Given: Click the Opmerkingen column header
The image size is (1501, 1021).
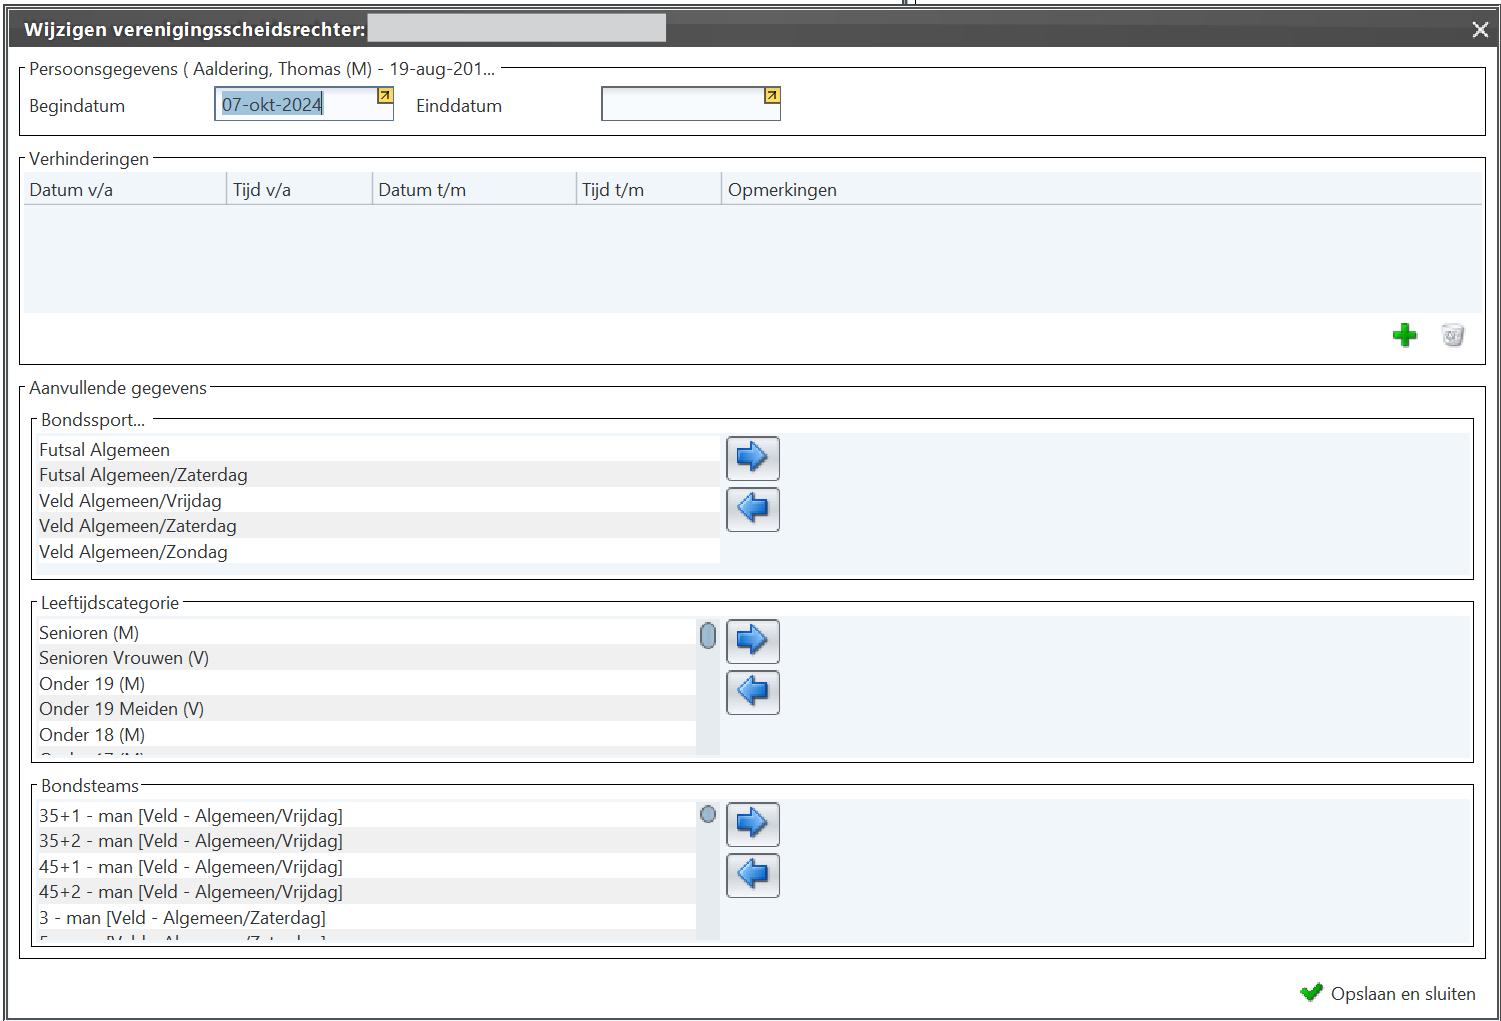Looking at the screenshot, I should 1101,189.
